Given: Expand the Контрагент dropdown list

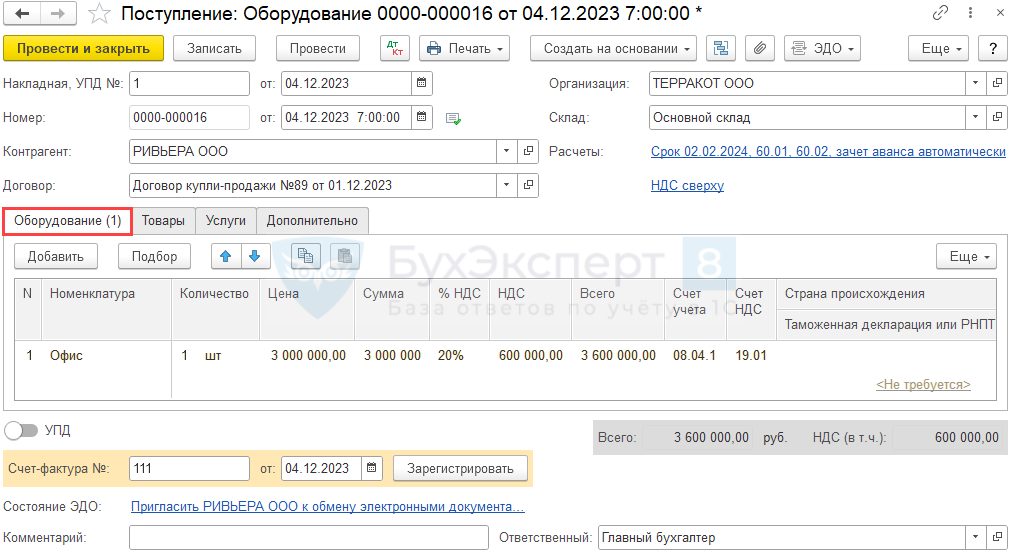Looking at the screenshot, I should click(506, 152).
